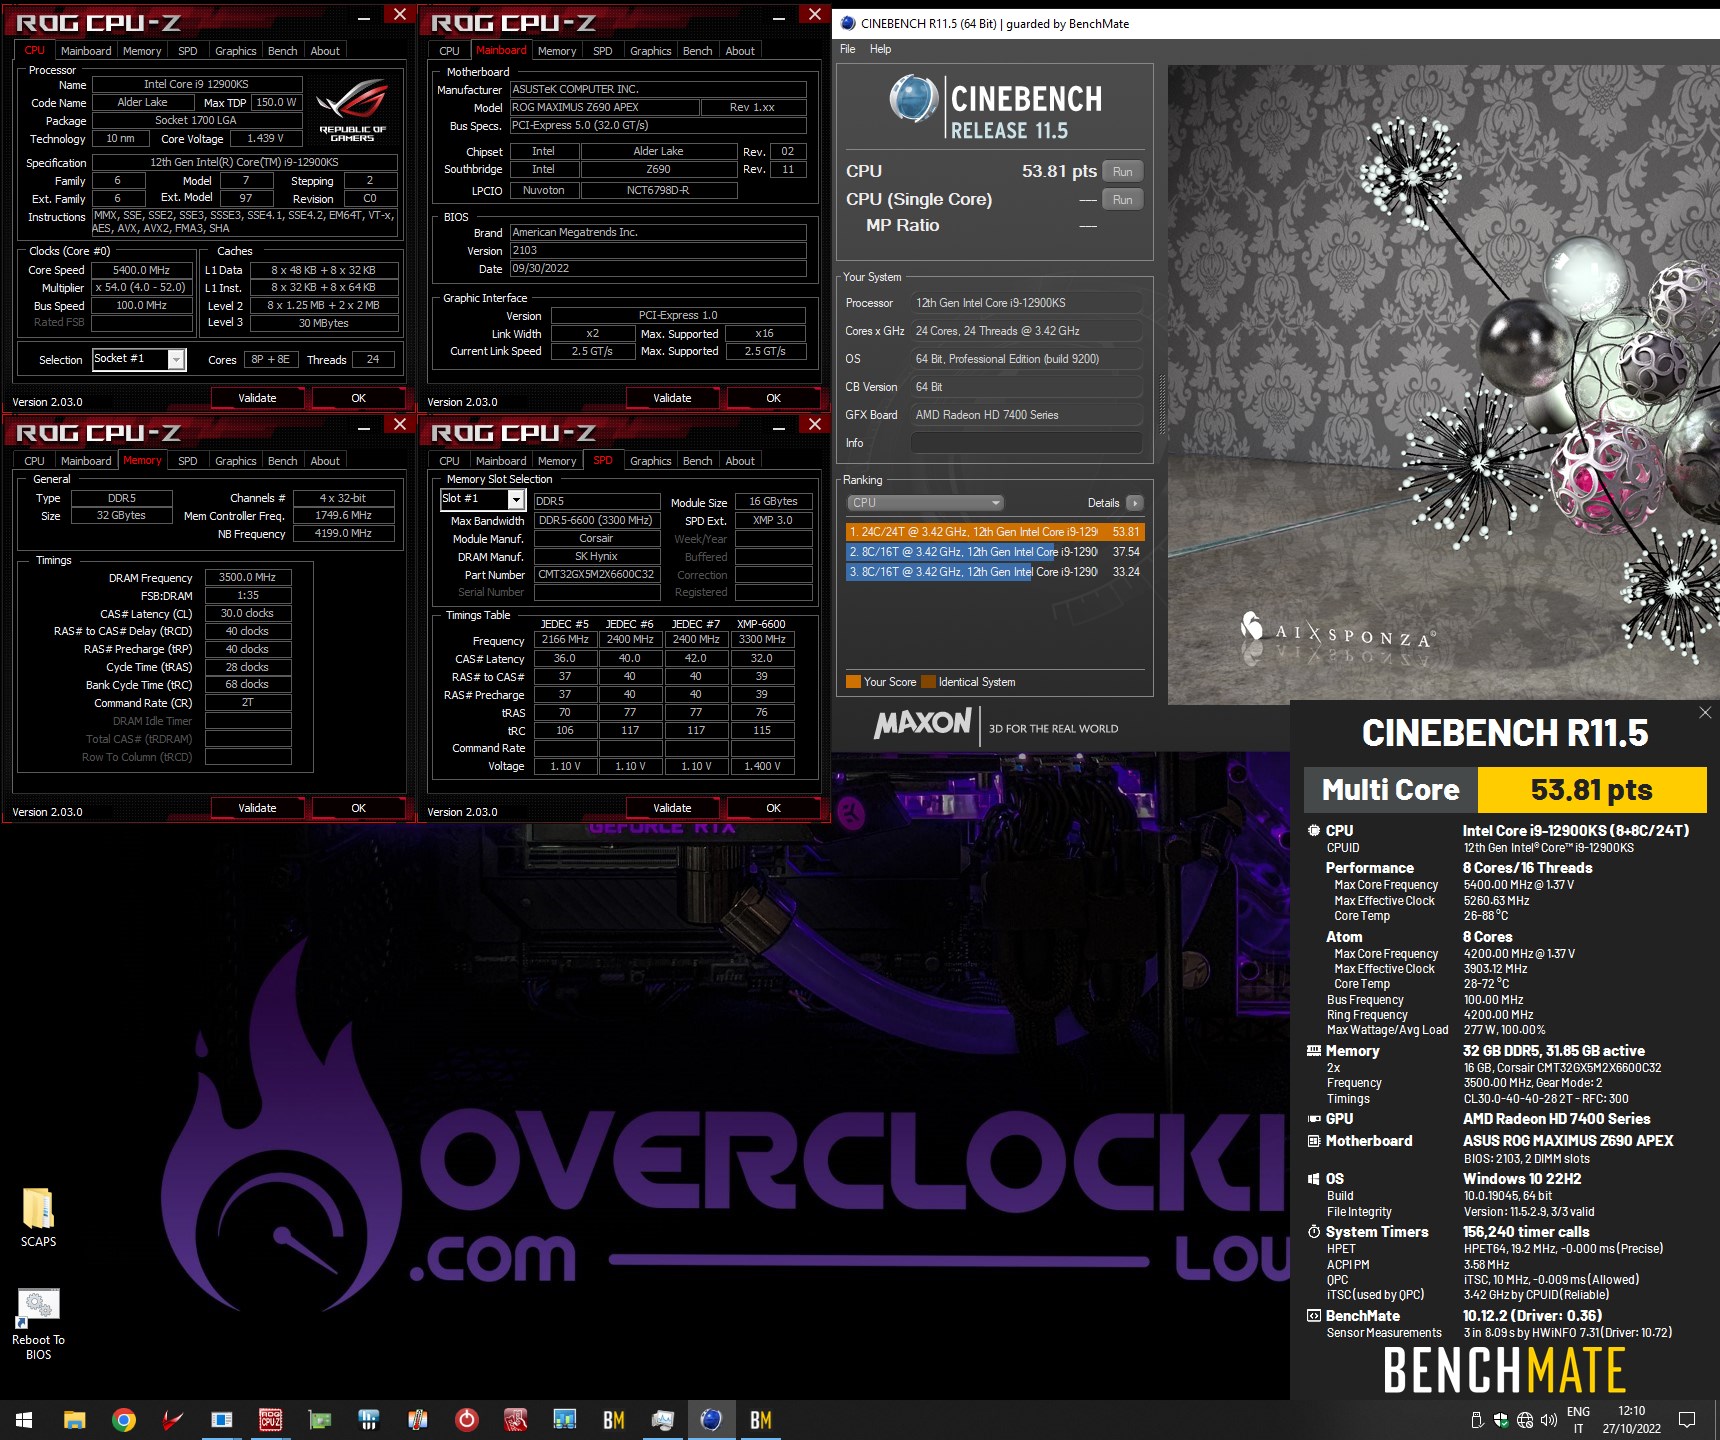Click the red power button taskbar icon
Screen dimensions: 1720x1440
[x=467, y=1420]
